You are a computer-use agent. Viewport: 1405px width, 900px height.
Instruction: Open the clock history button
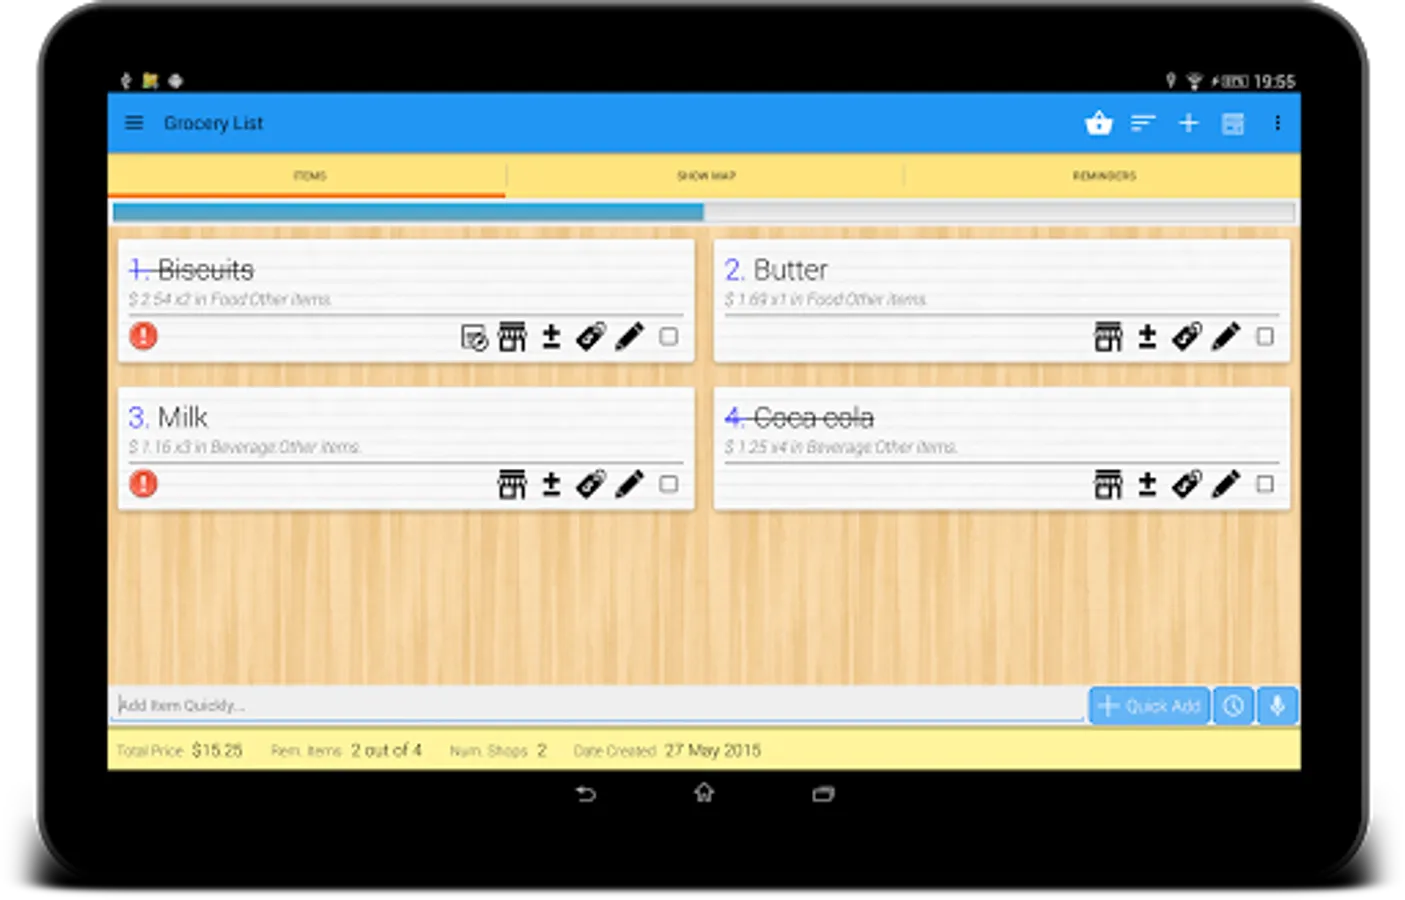pos(1234,706)
